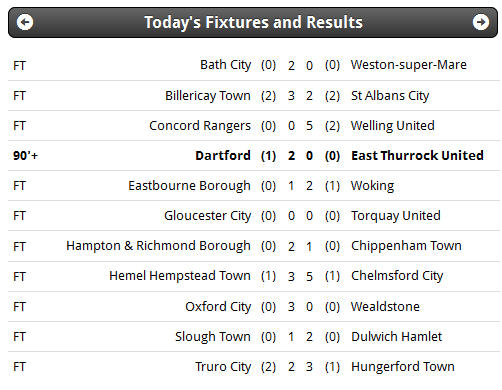This screenshot has height=390, width=502.
Task: Open Welling United team page
Action: [393, 126]
